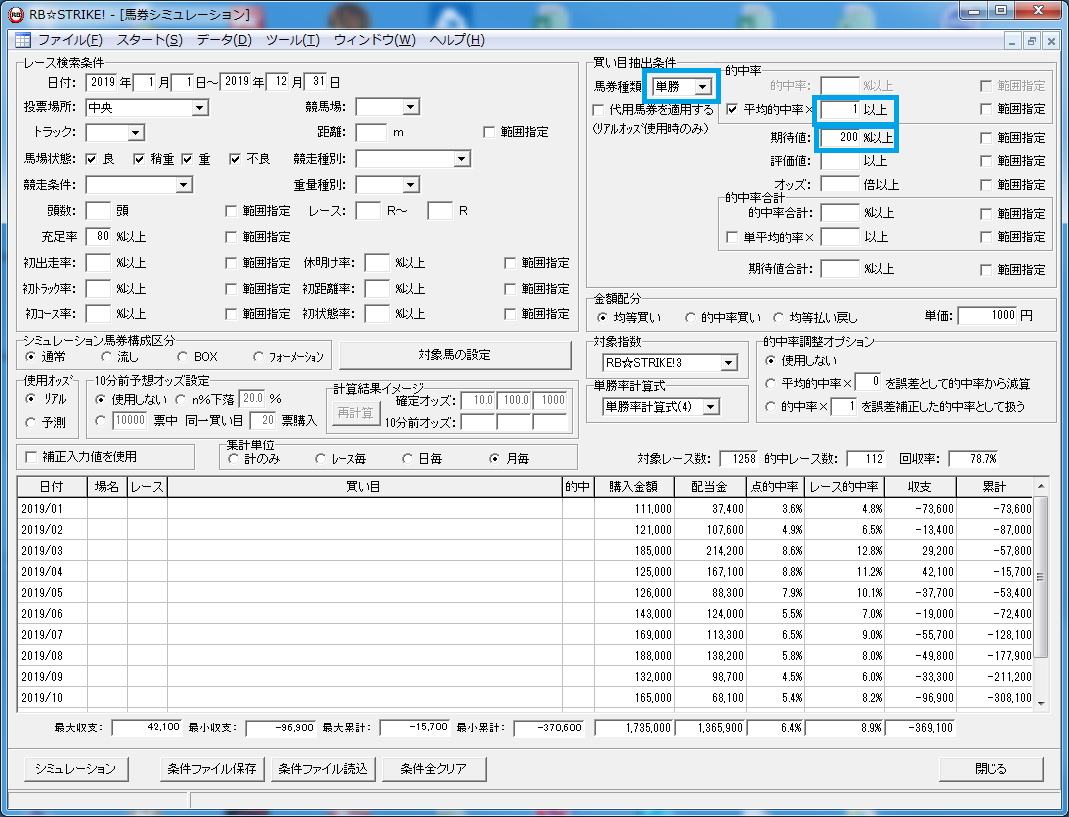Open the ウィンドウ(W) menu
Image resolution: width=1069 pixels, height=817 pixels.
(x=374, y=40)
